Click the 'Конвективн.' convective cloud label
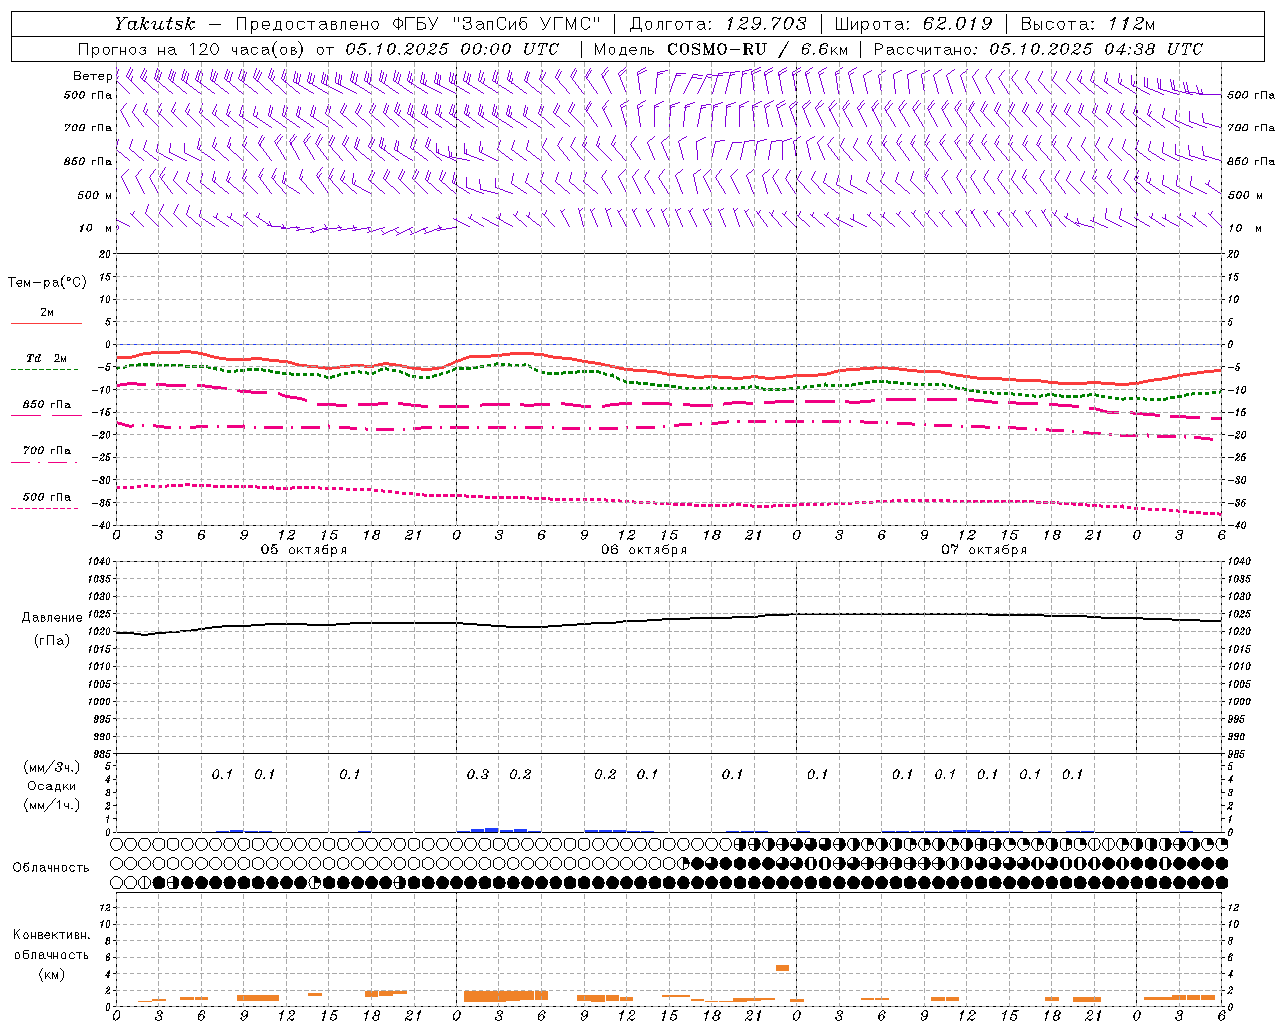 [51, 934]
